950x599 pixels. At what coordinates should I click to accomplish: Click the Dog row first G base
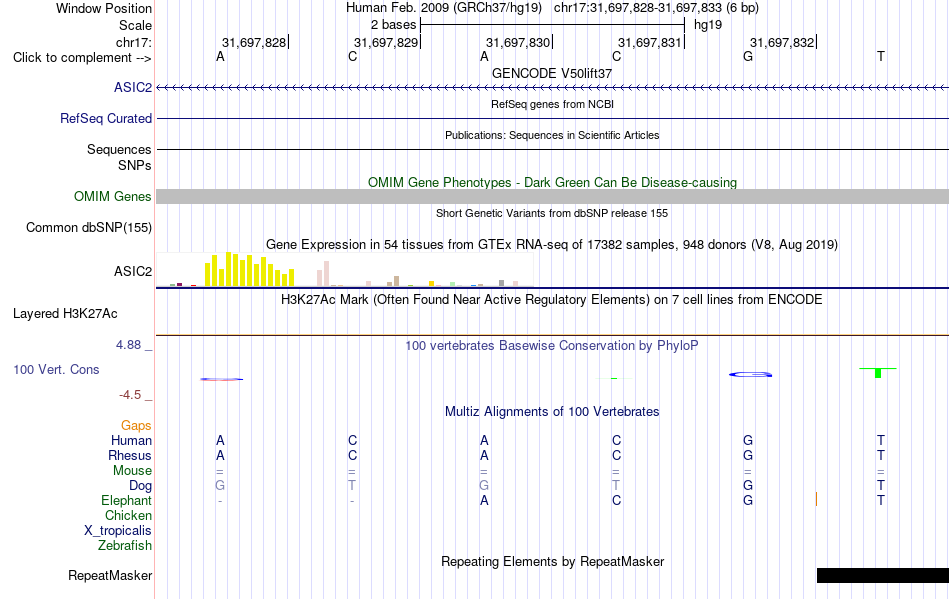(x=220, y=486)
